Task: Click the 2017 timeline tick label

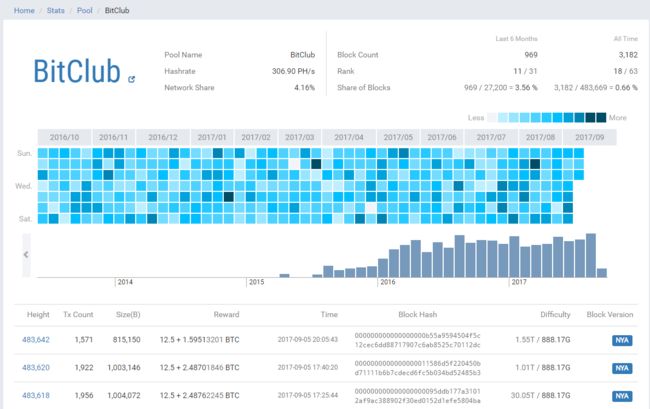Action: click(x=519, y=282)
